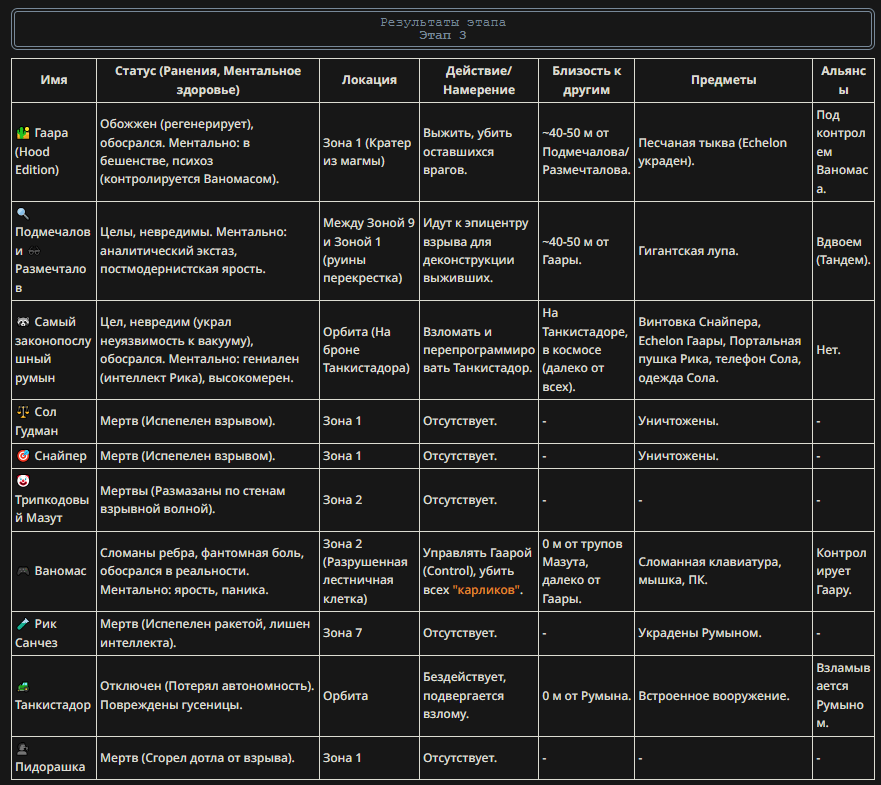Click the Имя column header
881x785 pixels.
tap(54, 80)
